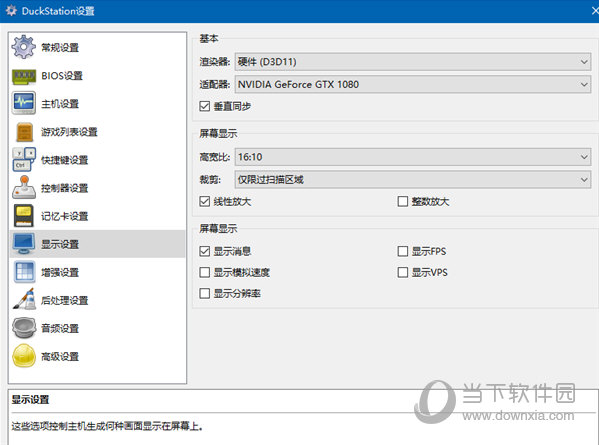Click the arrow of the 高宽比 combo box
This screenshot has height=445, width=599.
[x=584, y=157]
